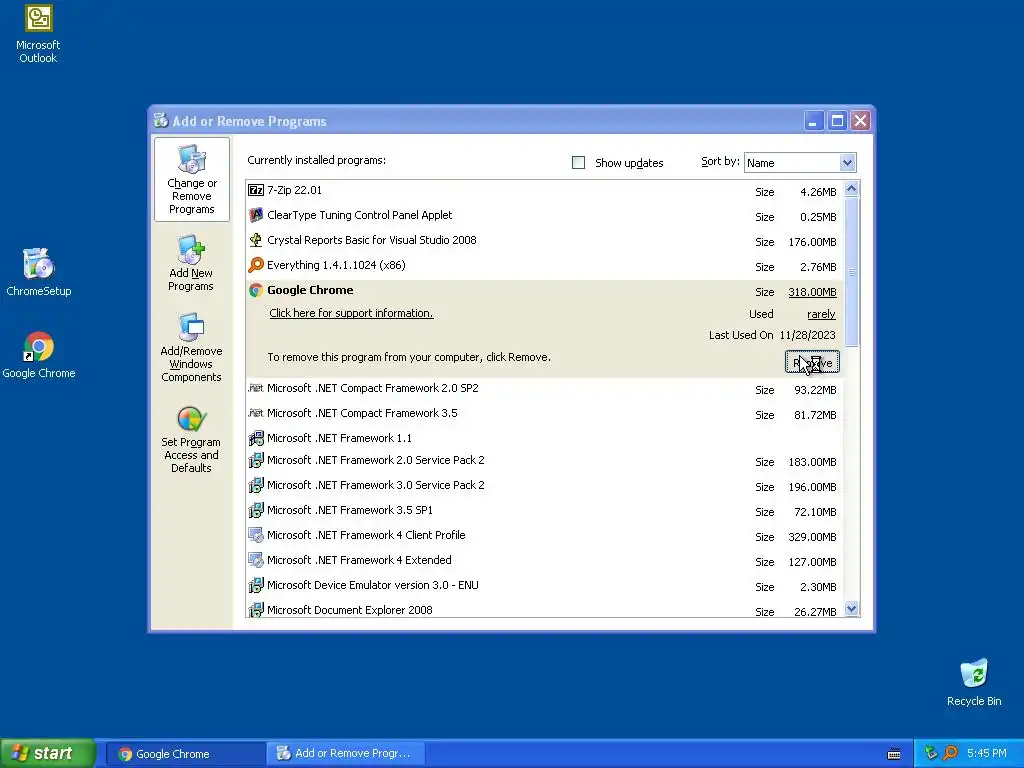
Task: Click .NET Framework 3.5 SP1 icon
Action: (x=256, y=510)
